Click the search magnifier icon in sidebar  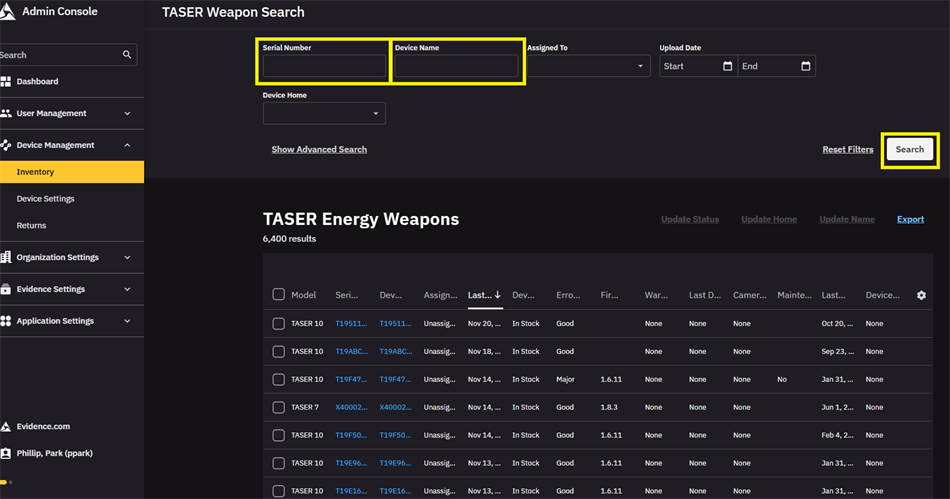tap(127, 55)
